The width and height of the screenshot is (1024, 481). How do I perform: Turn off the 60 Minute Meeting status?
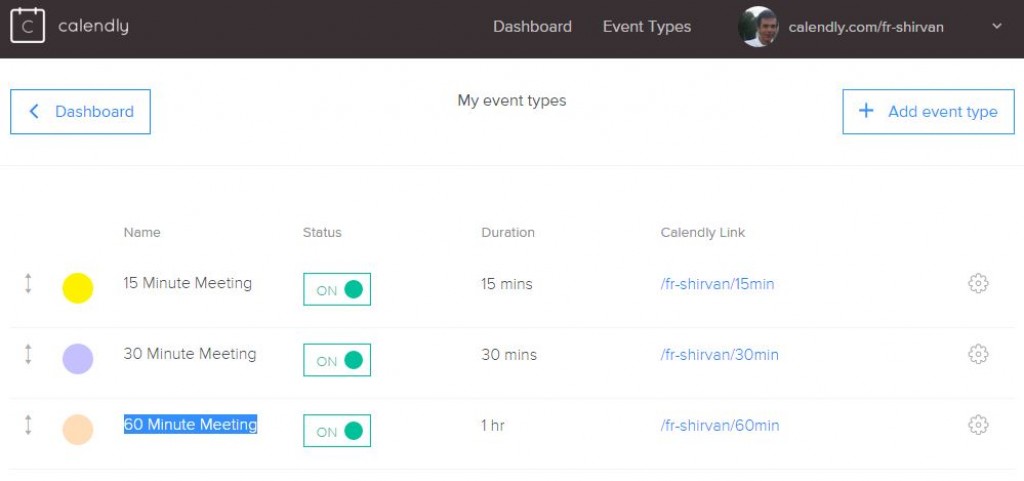(x=337, y=431)
